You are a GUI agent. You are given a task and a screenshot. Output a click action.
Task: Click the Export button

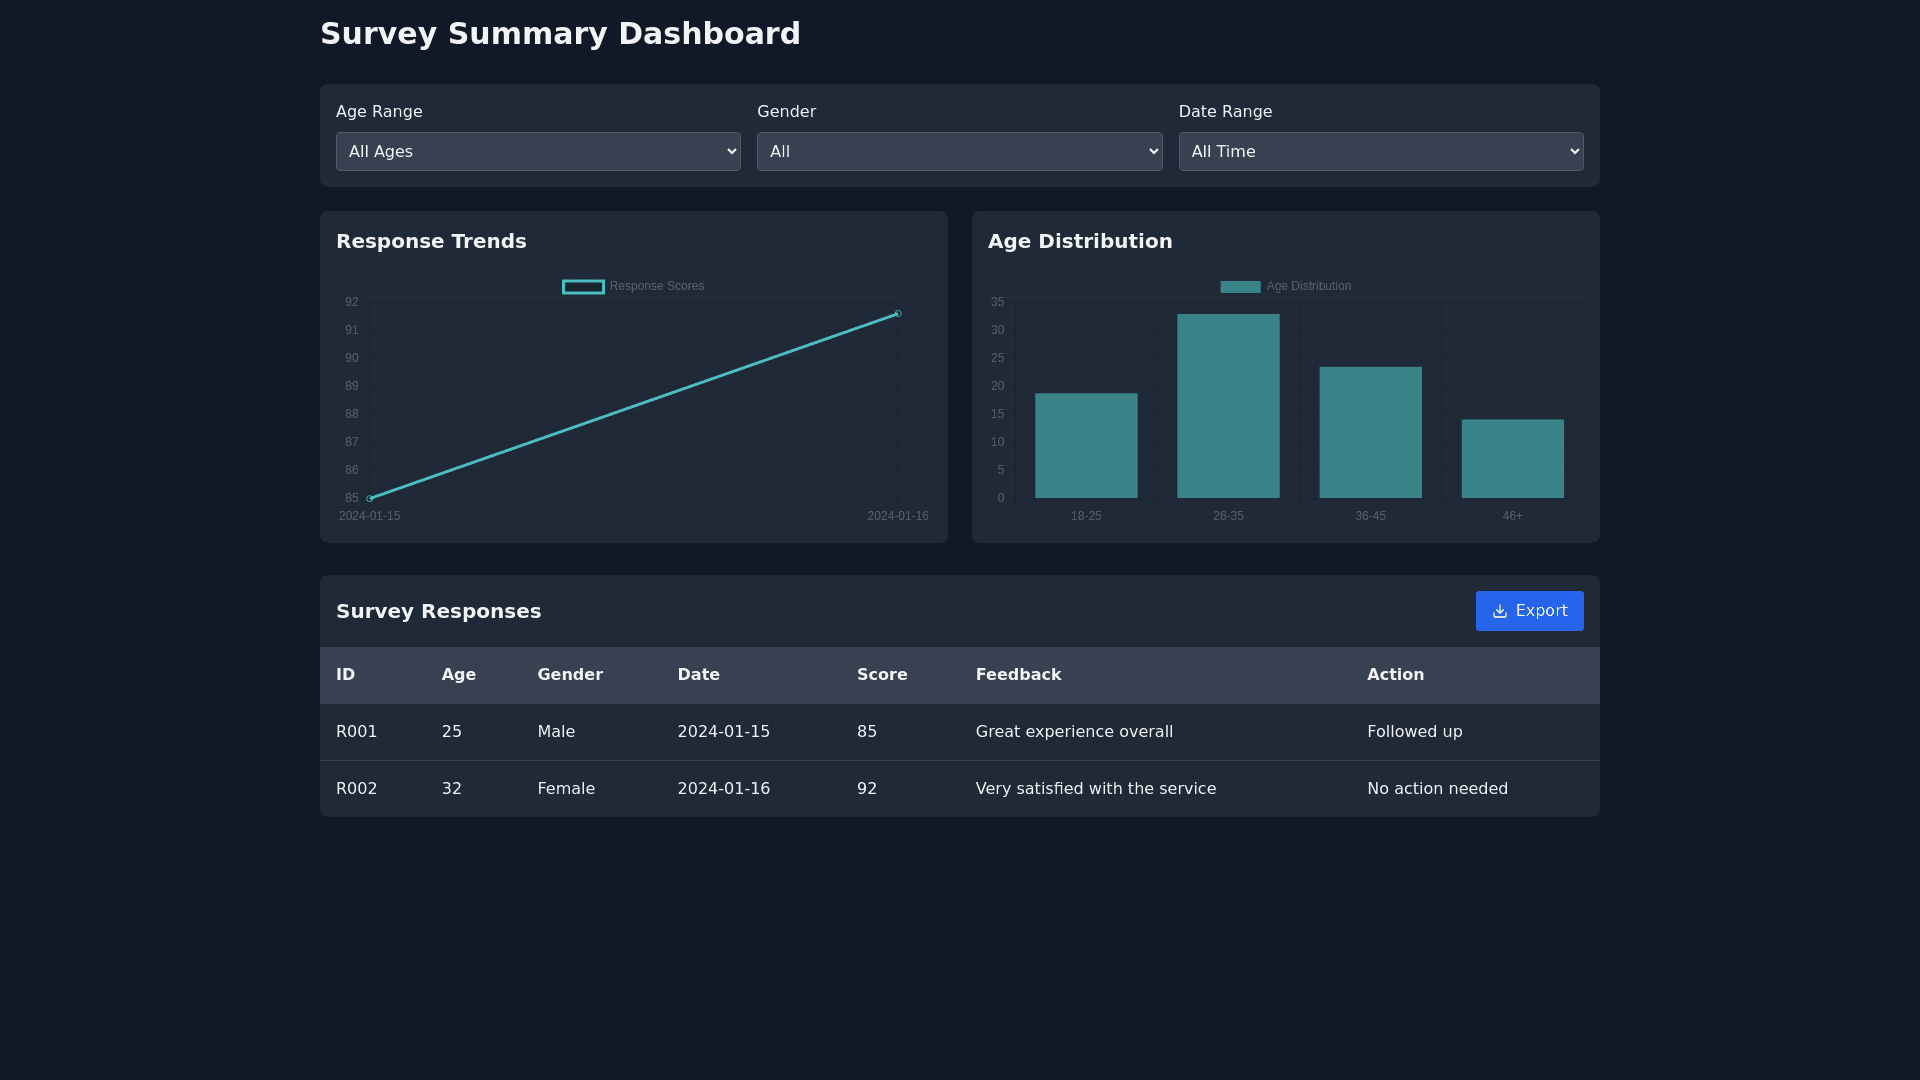[1529, 611]
